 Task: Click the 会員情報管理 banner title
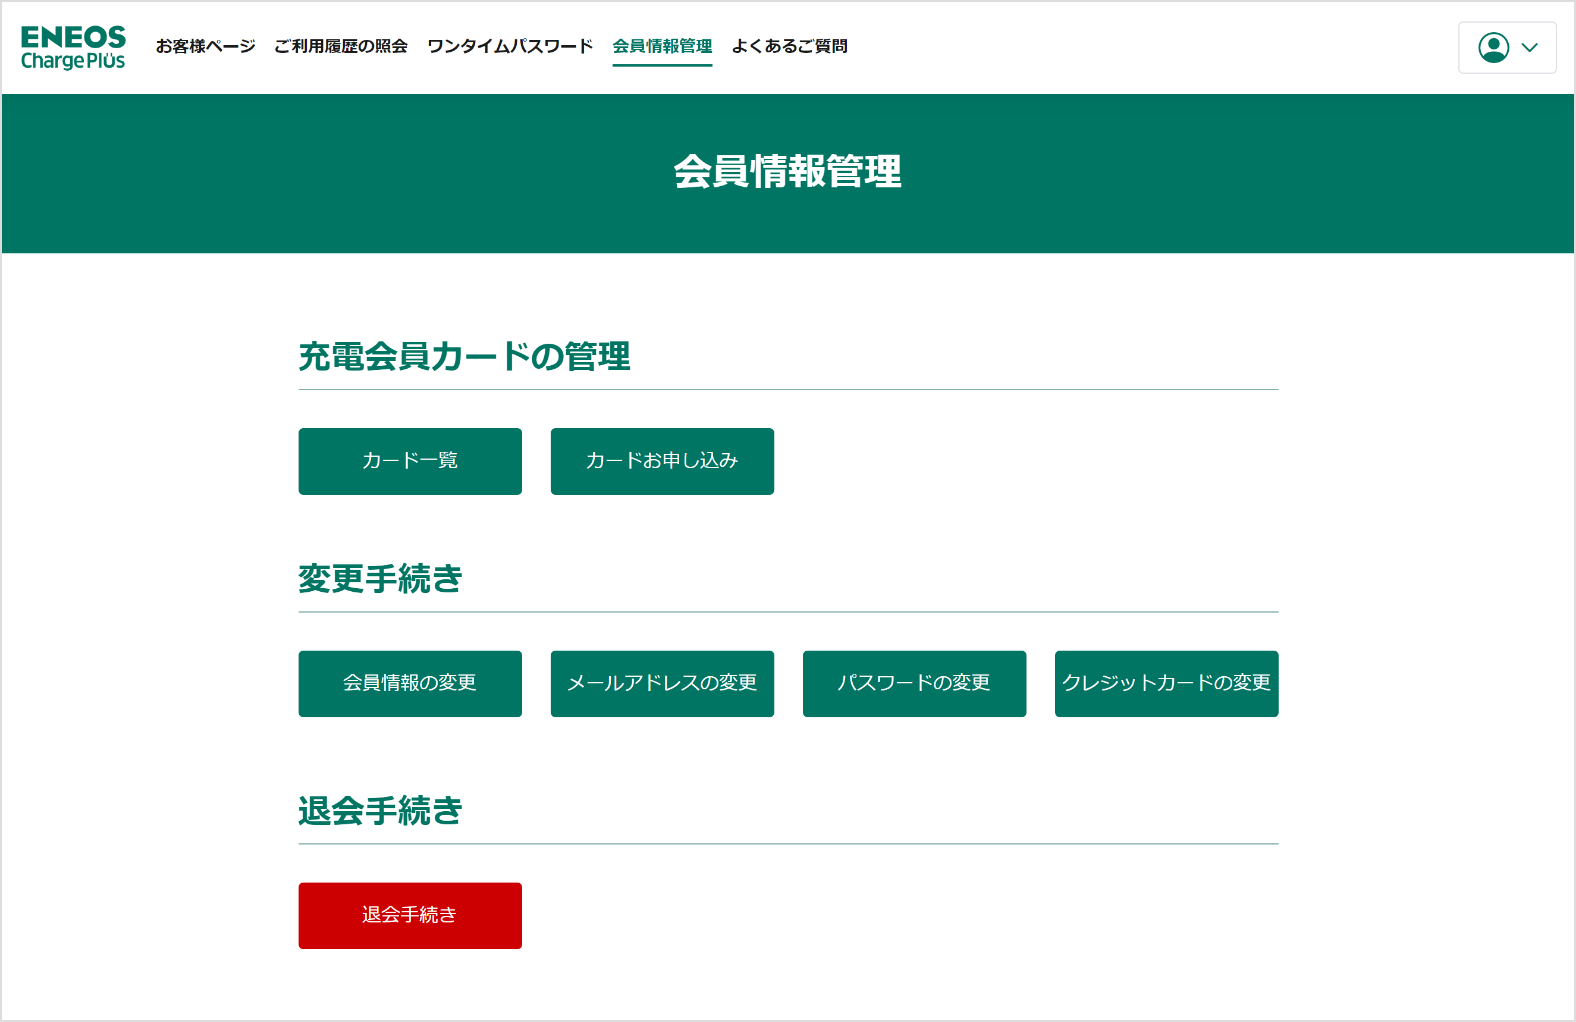(788, 172)
